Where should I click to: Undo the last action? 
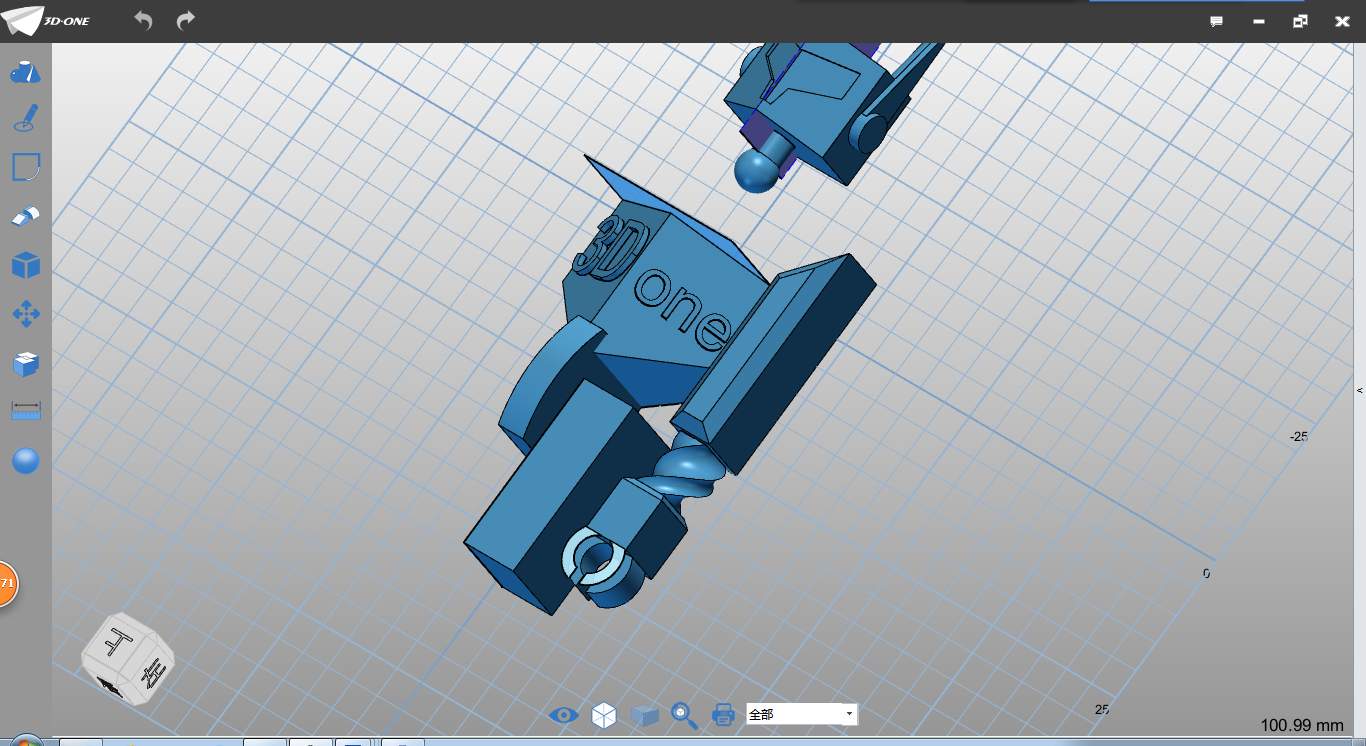(143, 20)
